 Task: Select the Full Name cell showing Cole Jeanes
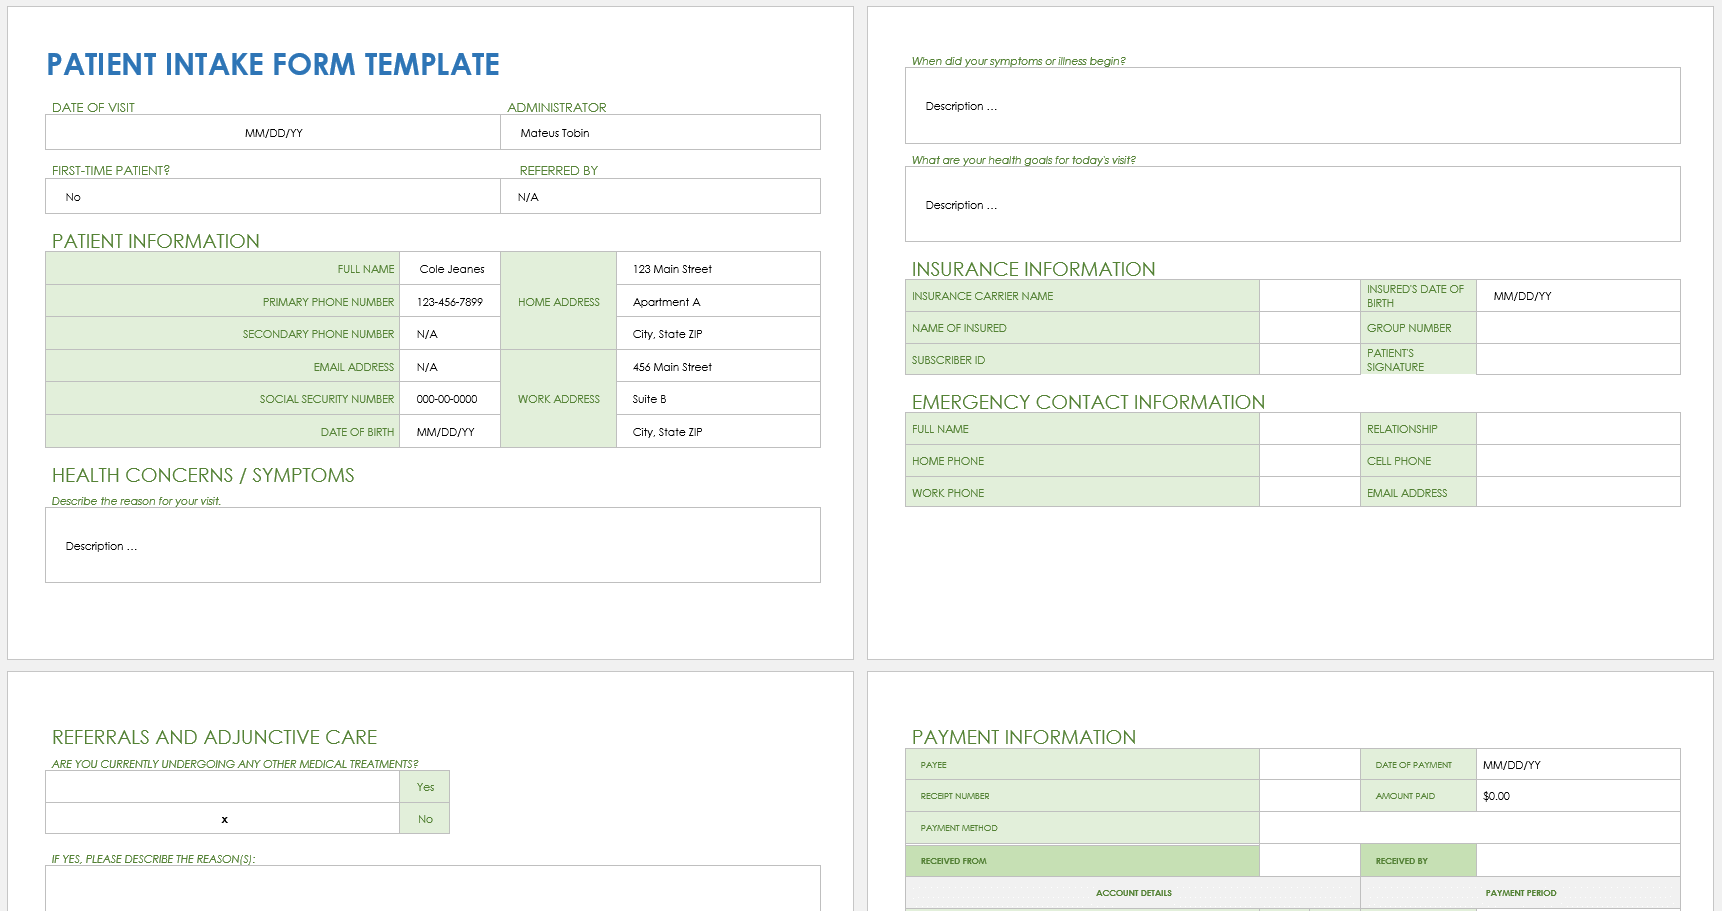coord(449,268)
